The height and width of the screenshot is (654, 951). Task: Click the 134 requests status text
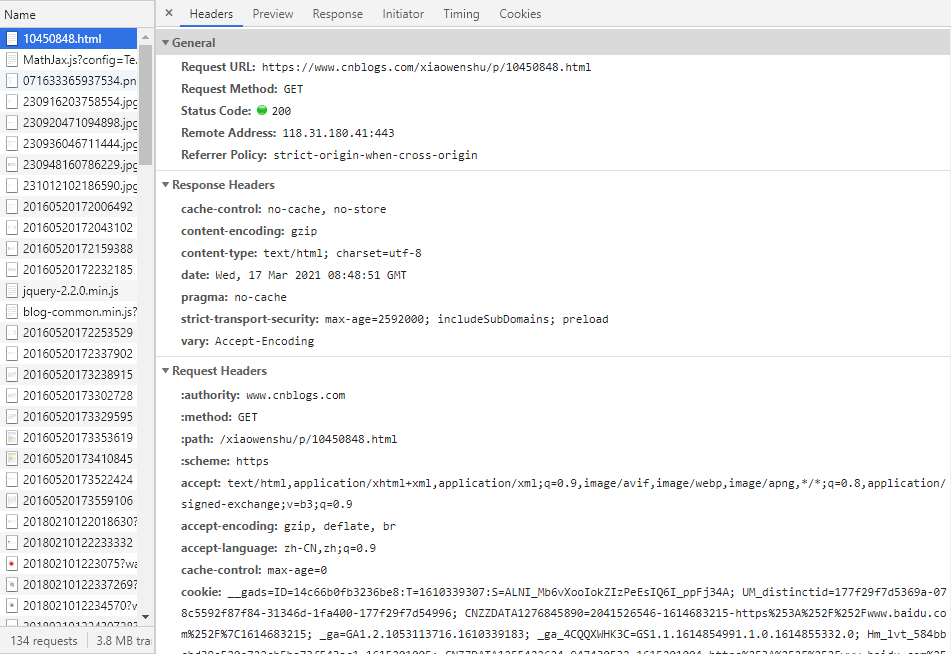[x=44, y=641]
